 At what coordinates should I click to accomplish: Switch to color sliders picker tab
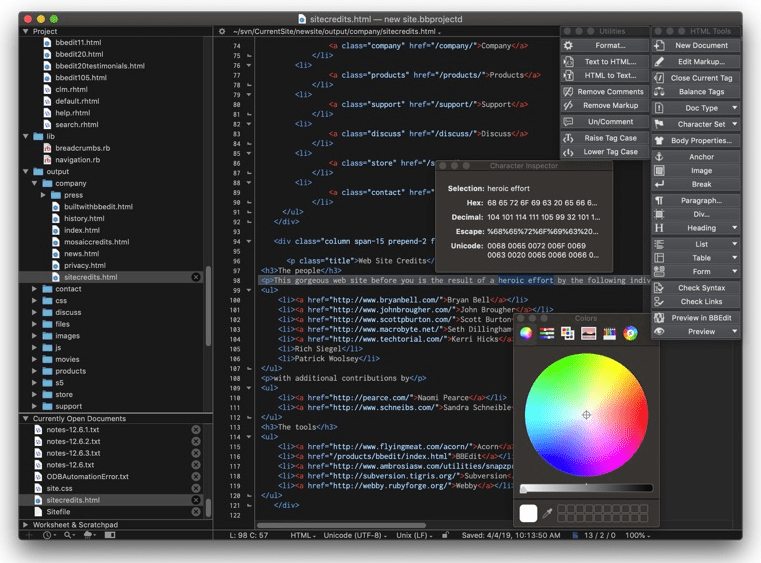pos(547,333)
